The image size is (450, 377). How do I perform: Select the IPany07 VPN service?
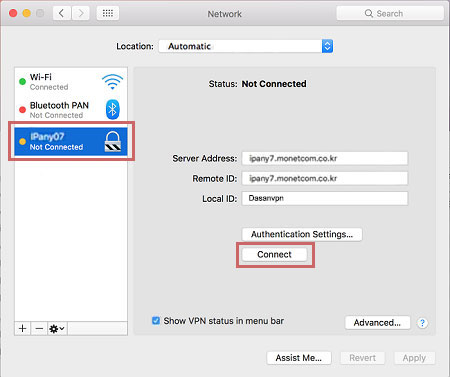tap(71, 141)
